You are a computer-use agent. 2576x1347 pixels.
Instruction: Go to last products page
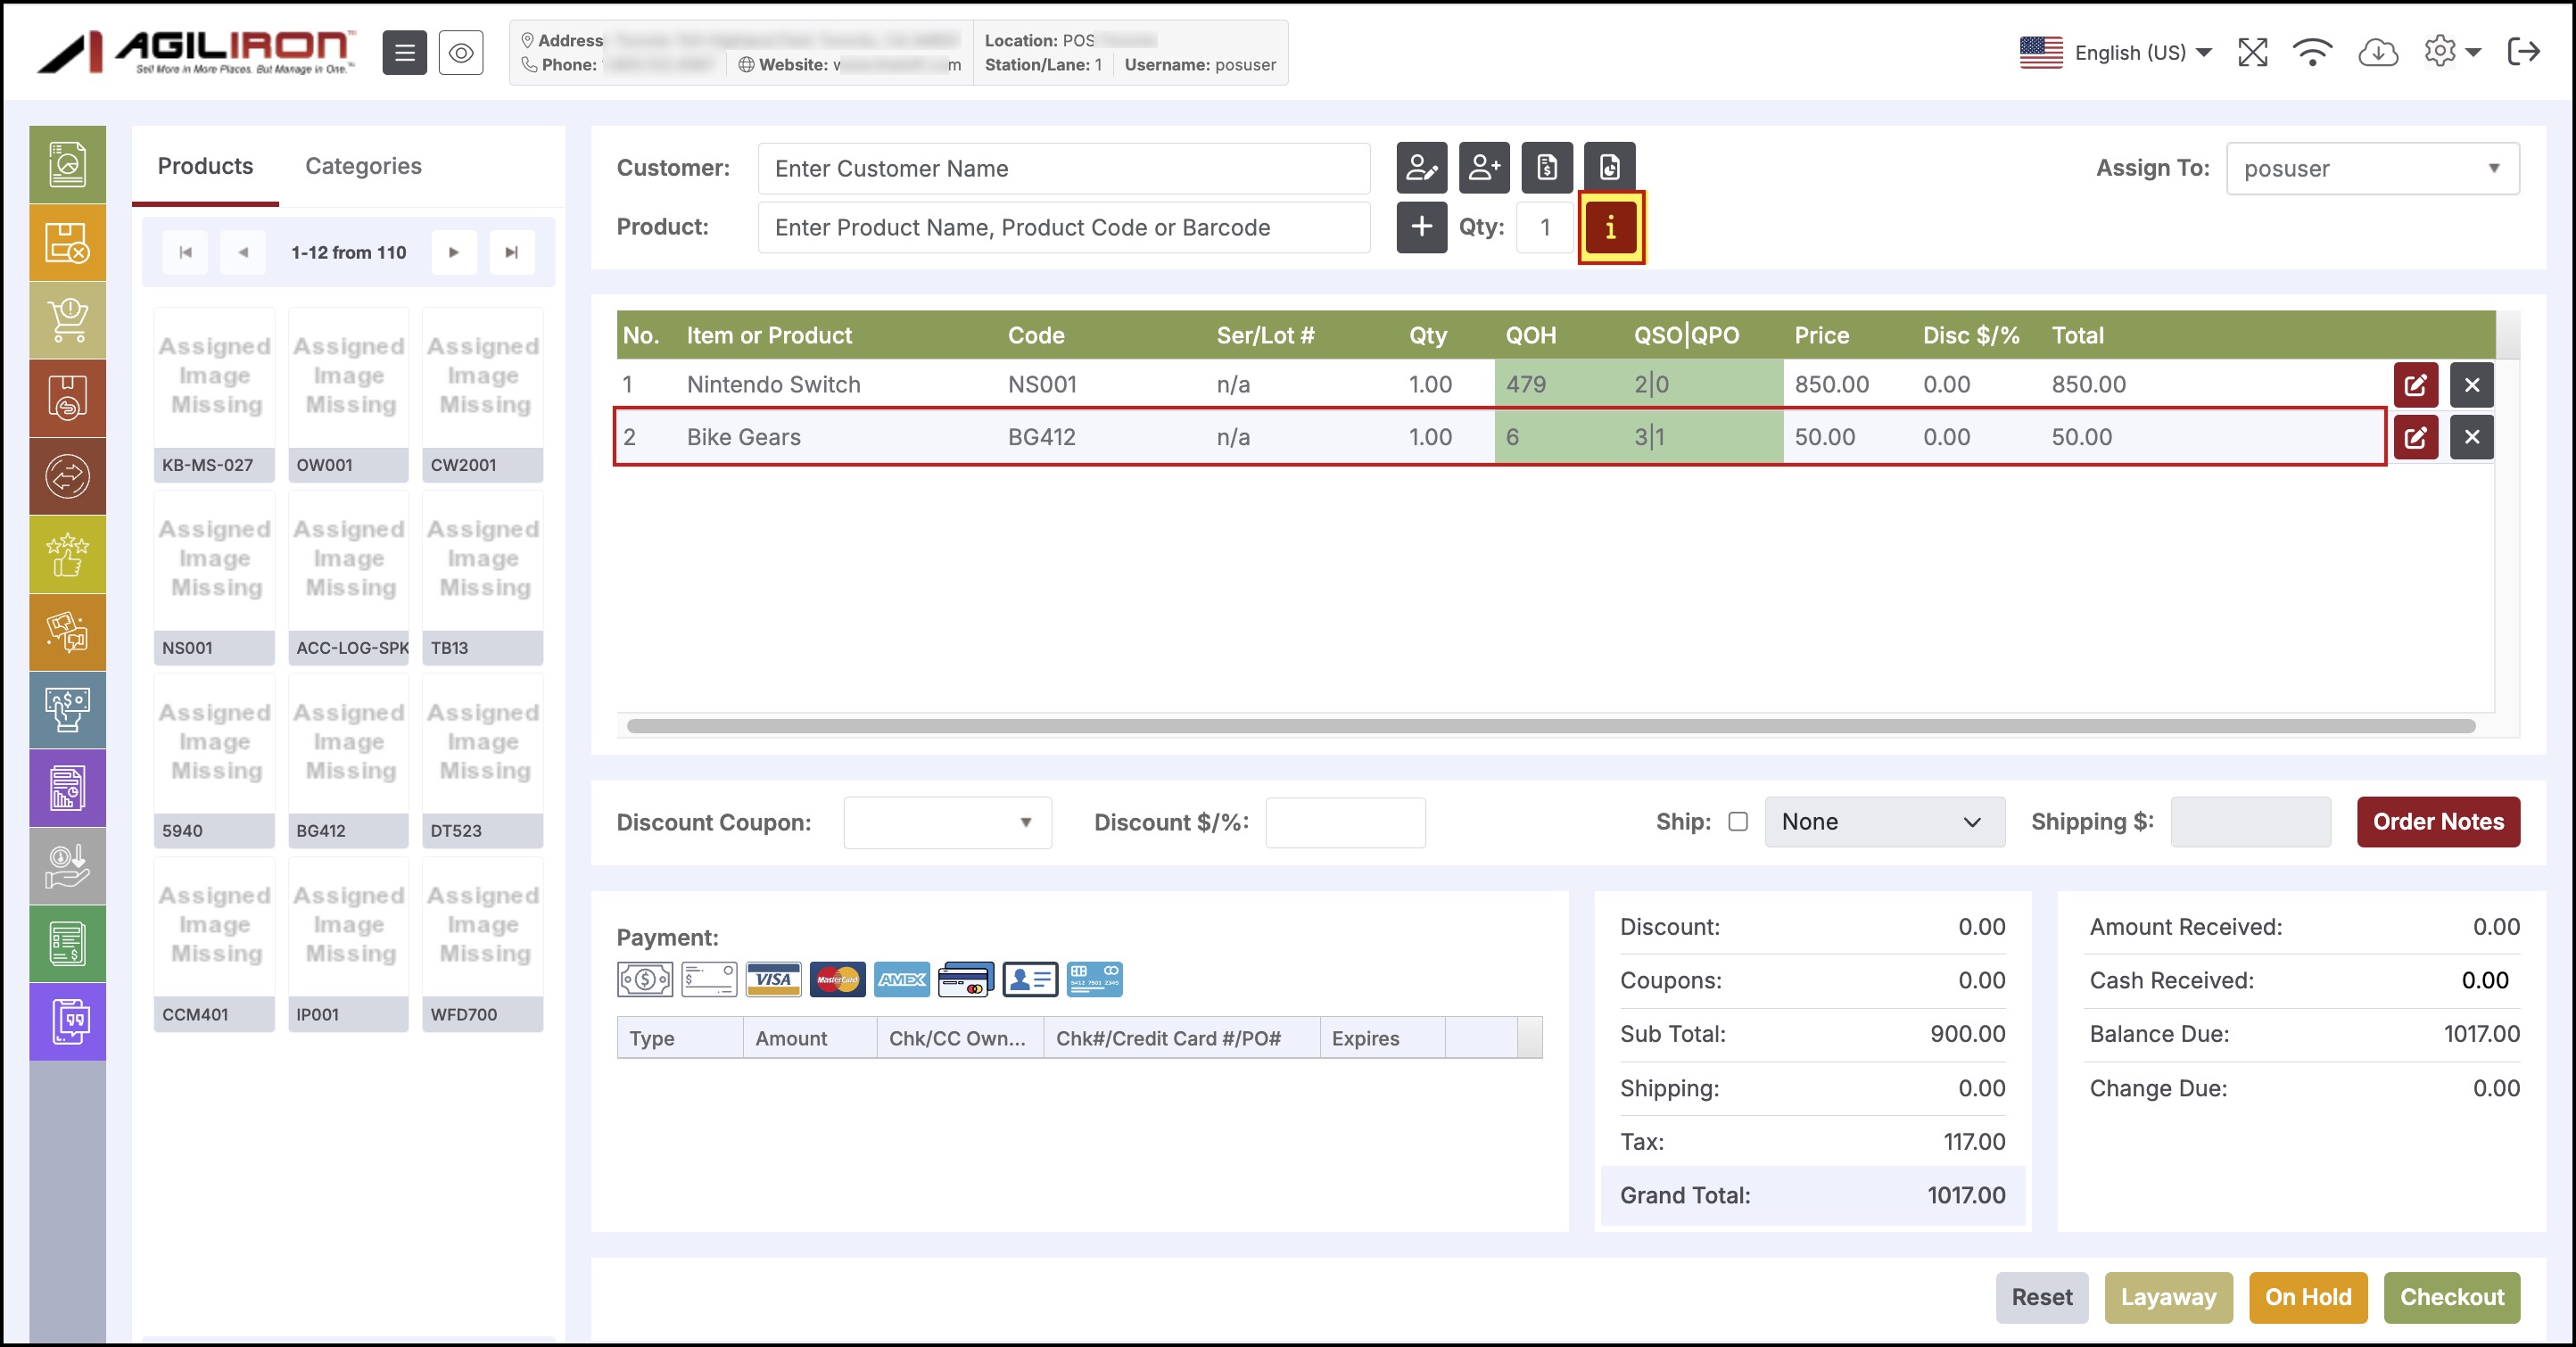511,252
